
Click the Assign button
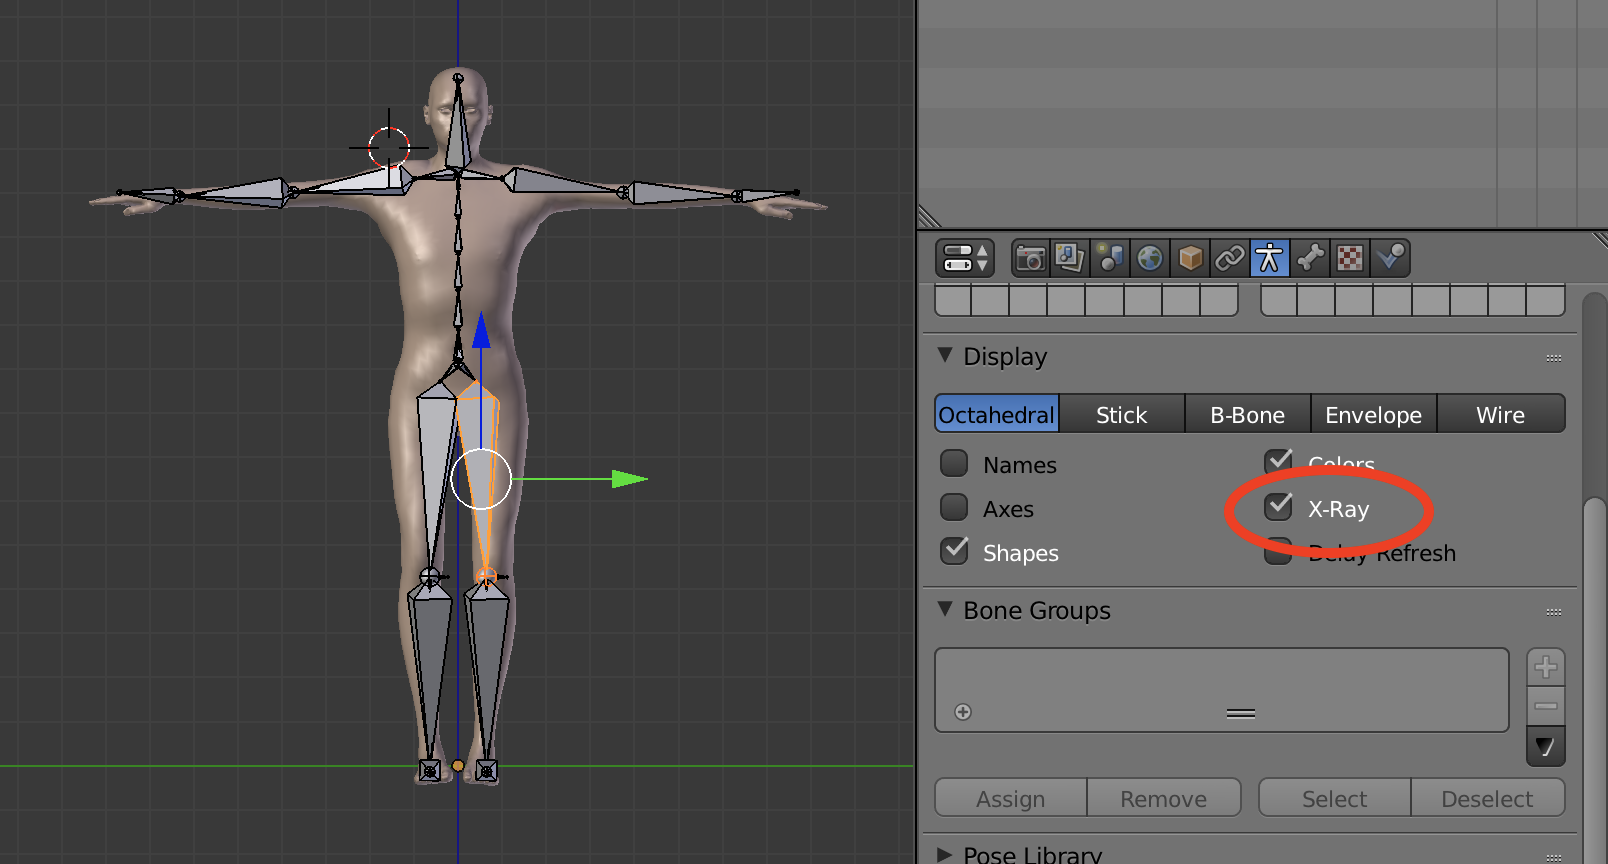[1011, 798]
